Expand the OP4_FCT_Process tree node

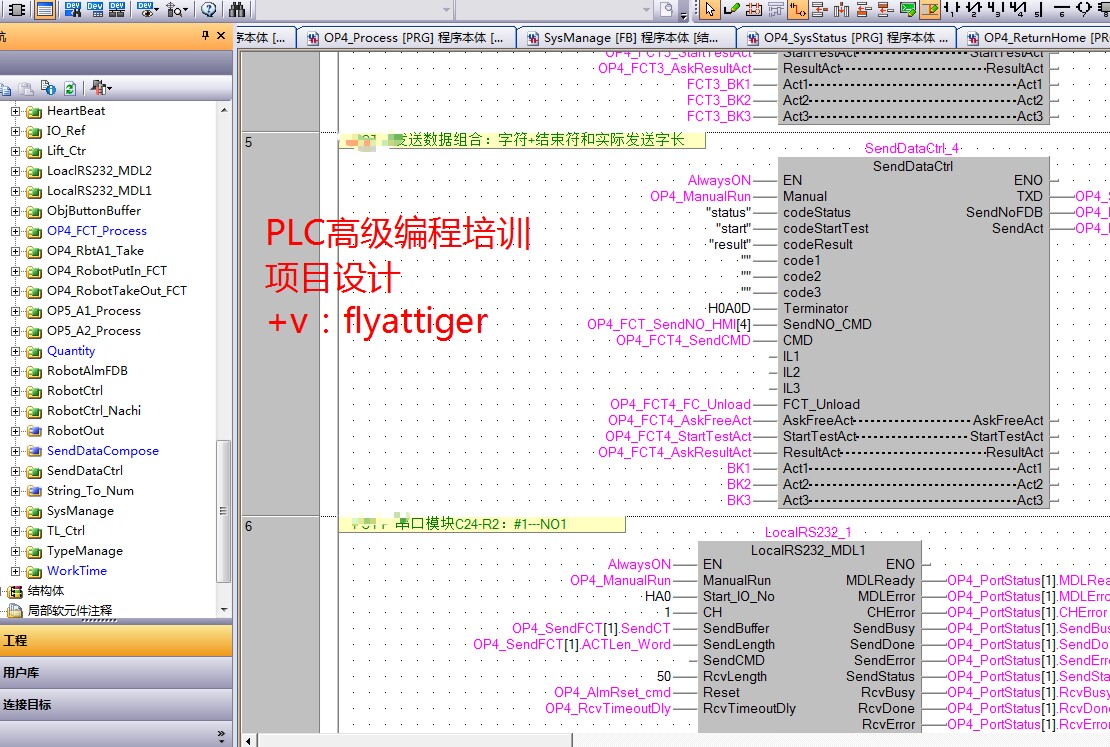tap(16, 231)
